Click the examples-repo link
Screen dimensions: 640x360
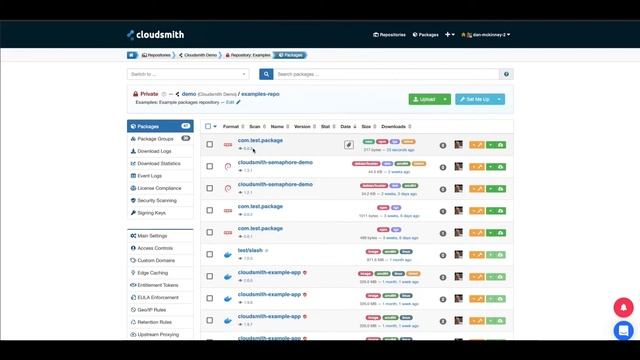point(260,94)
